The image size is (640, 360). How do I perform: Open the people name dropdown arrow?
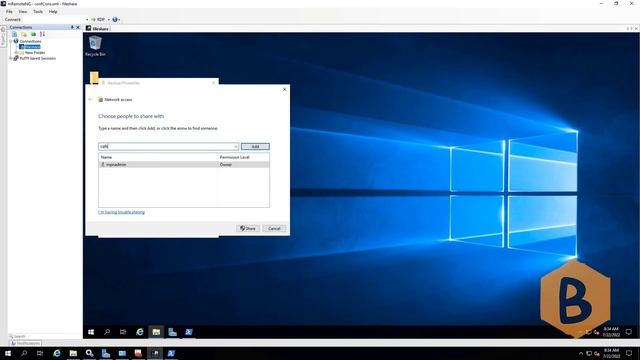pos(236,147)
